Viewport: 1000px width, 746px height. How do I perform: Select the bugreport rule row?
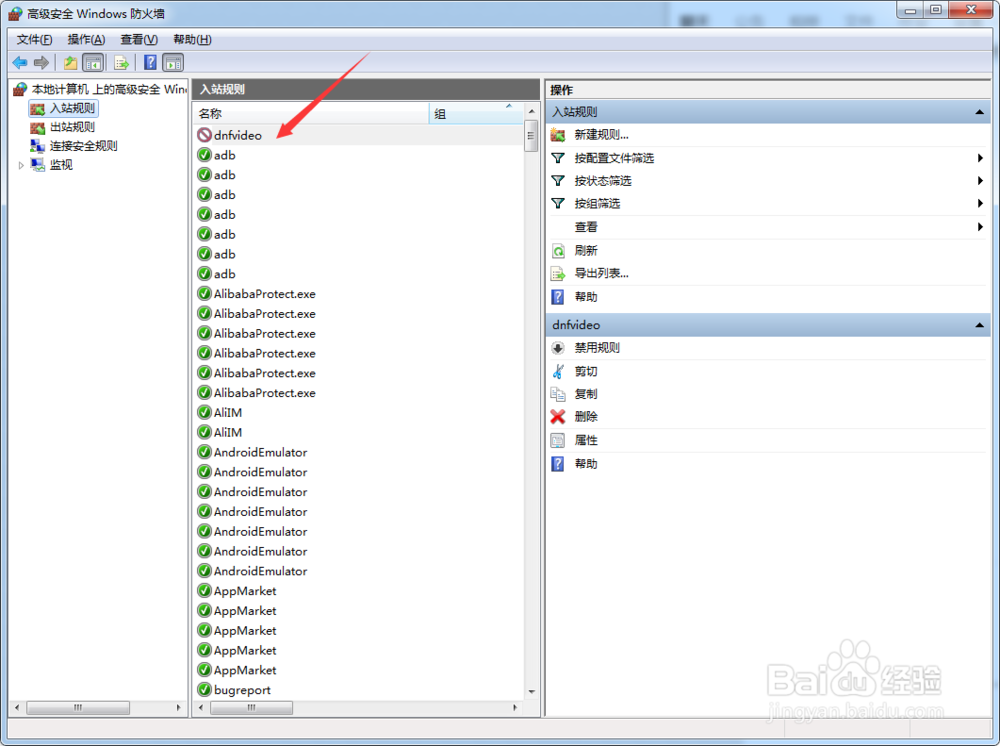[358, 690]
